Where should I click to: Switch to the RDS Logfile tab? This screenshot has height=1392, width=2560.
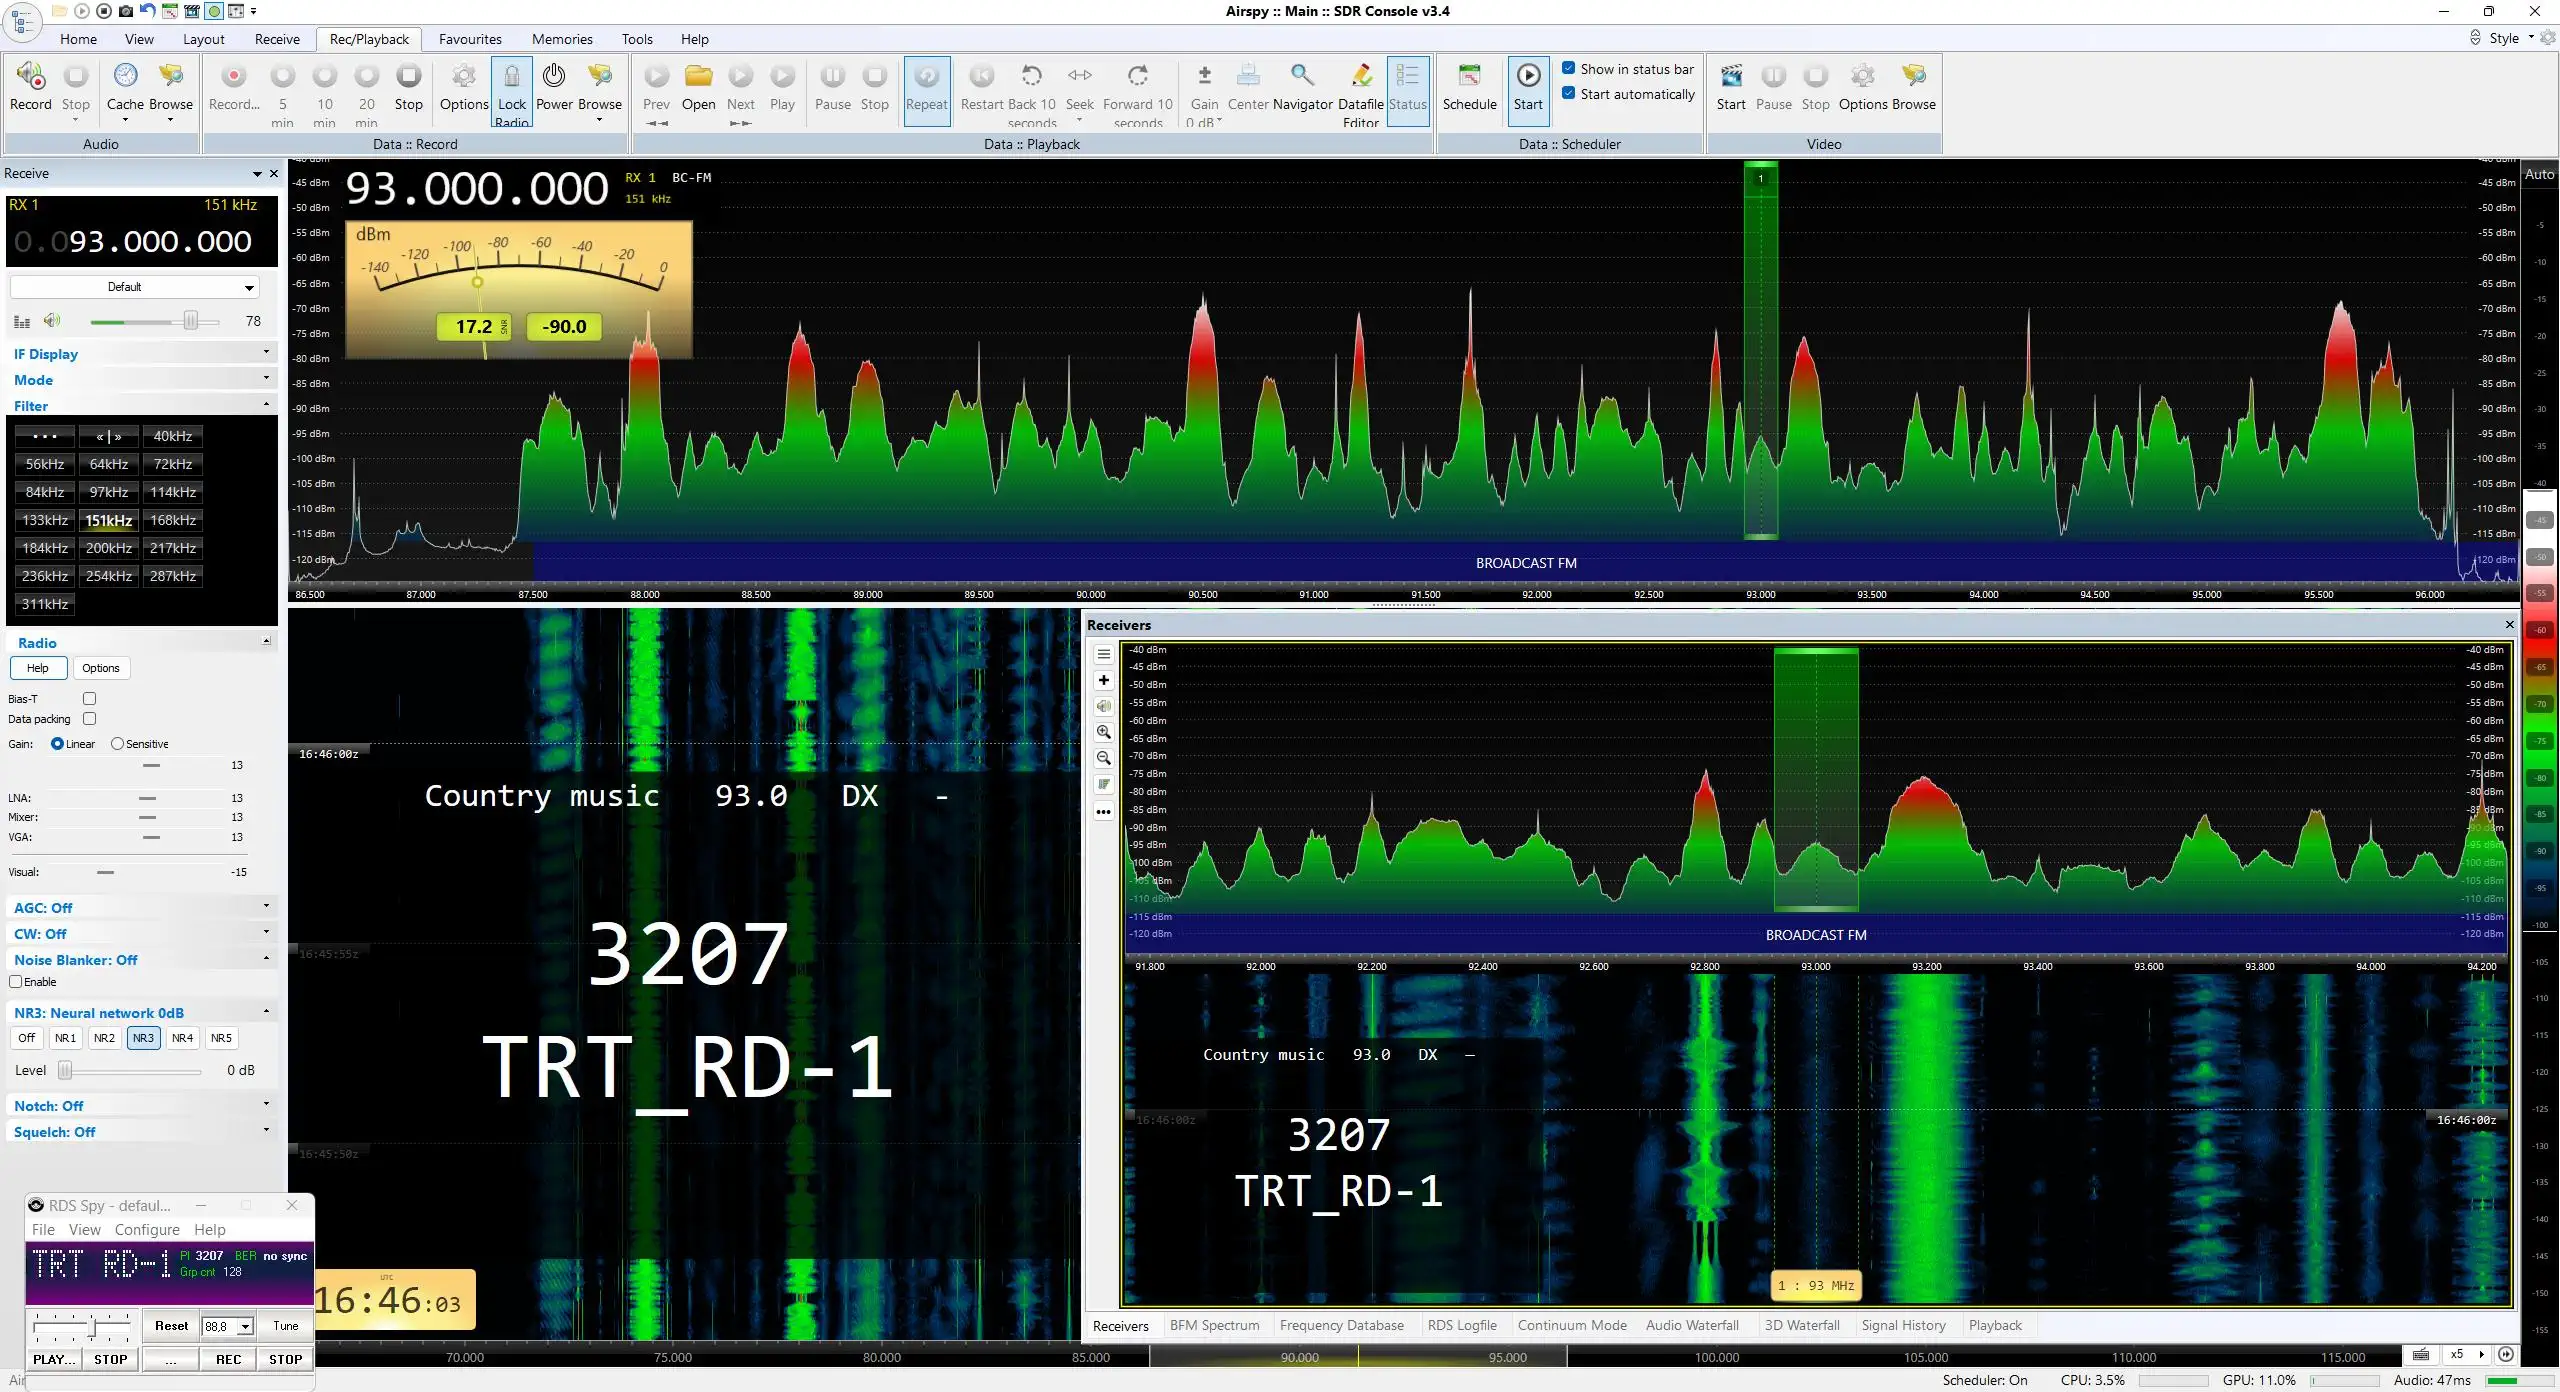pos(1462,1325)
